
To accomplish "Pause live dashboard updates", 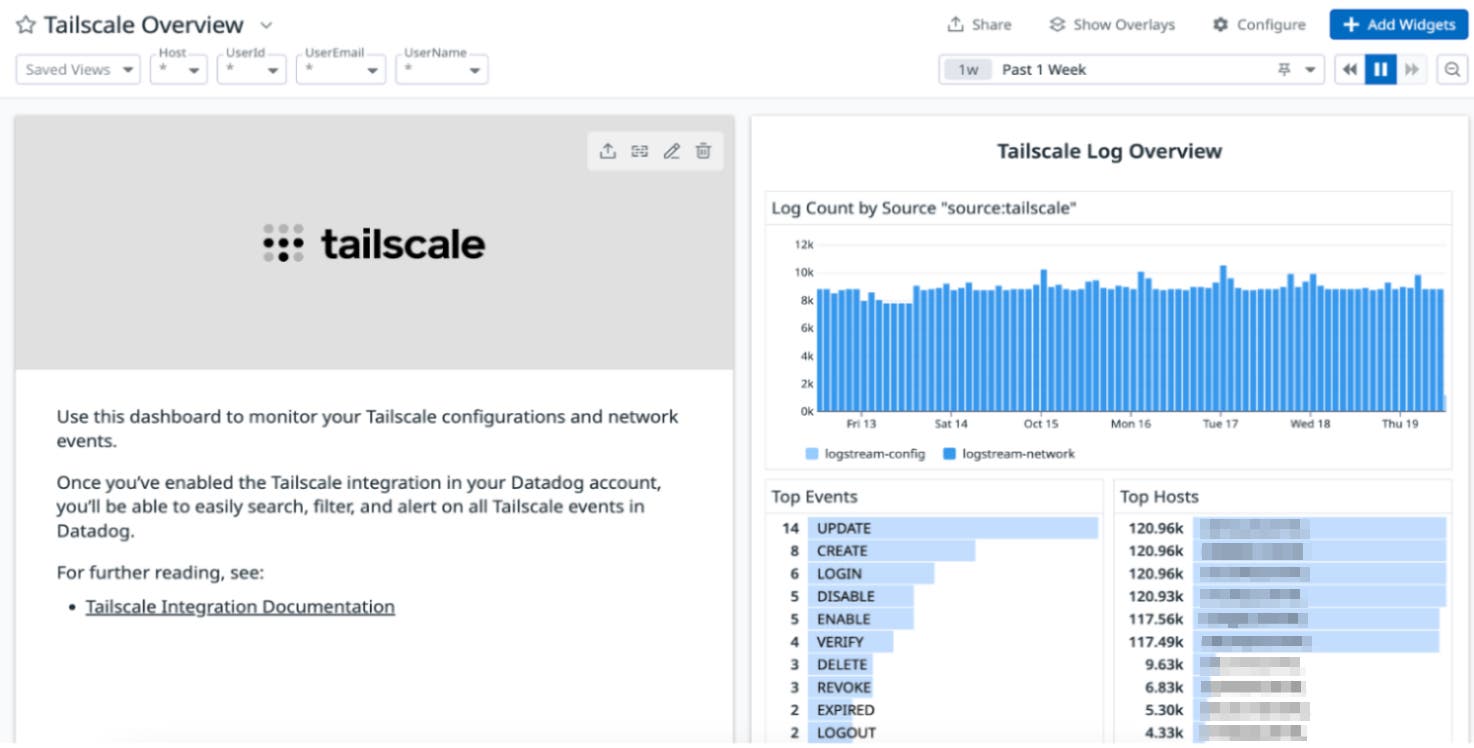I will [x=1381, y=69].
